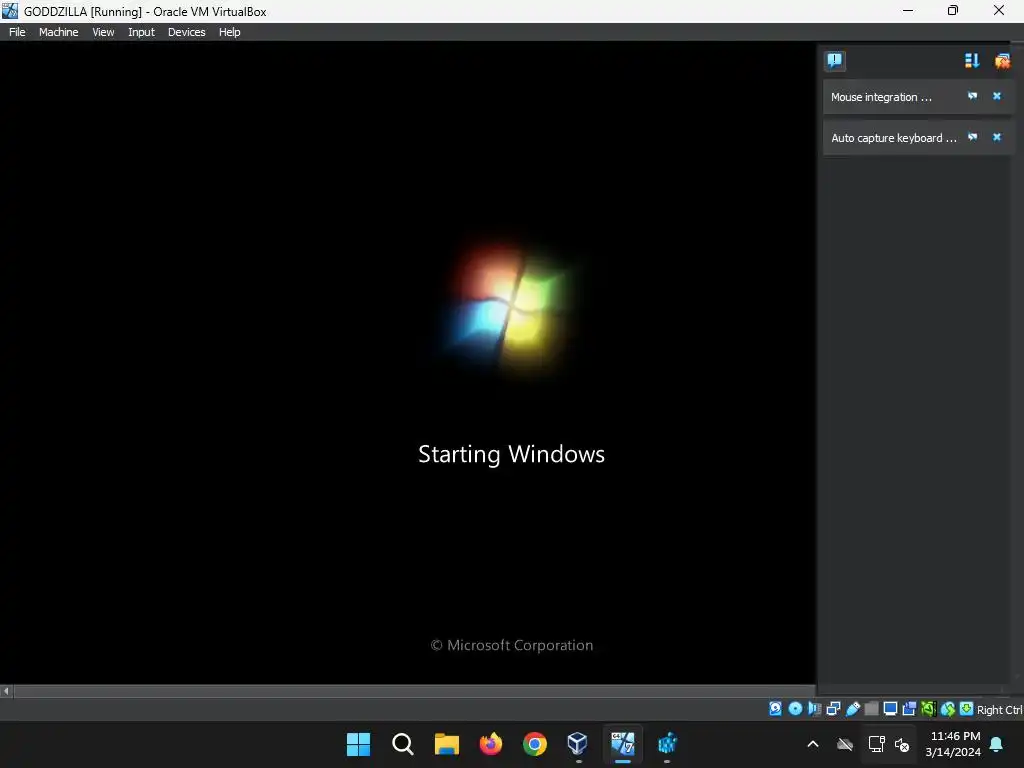1024x768 pixels.
Task: Open network settings from the tray
Action: pyautogui.click(x=876, y=744)
